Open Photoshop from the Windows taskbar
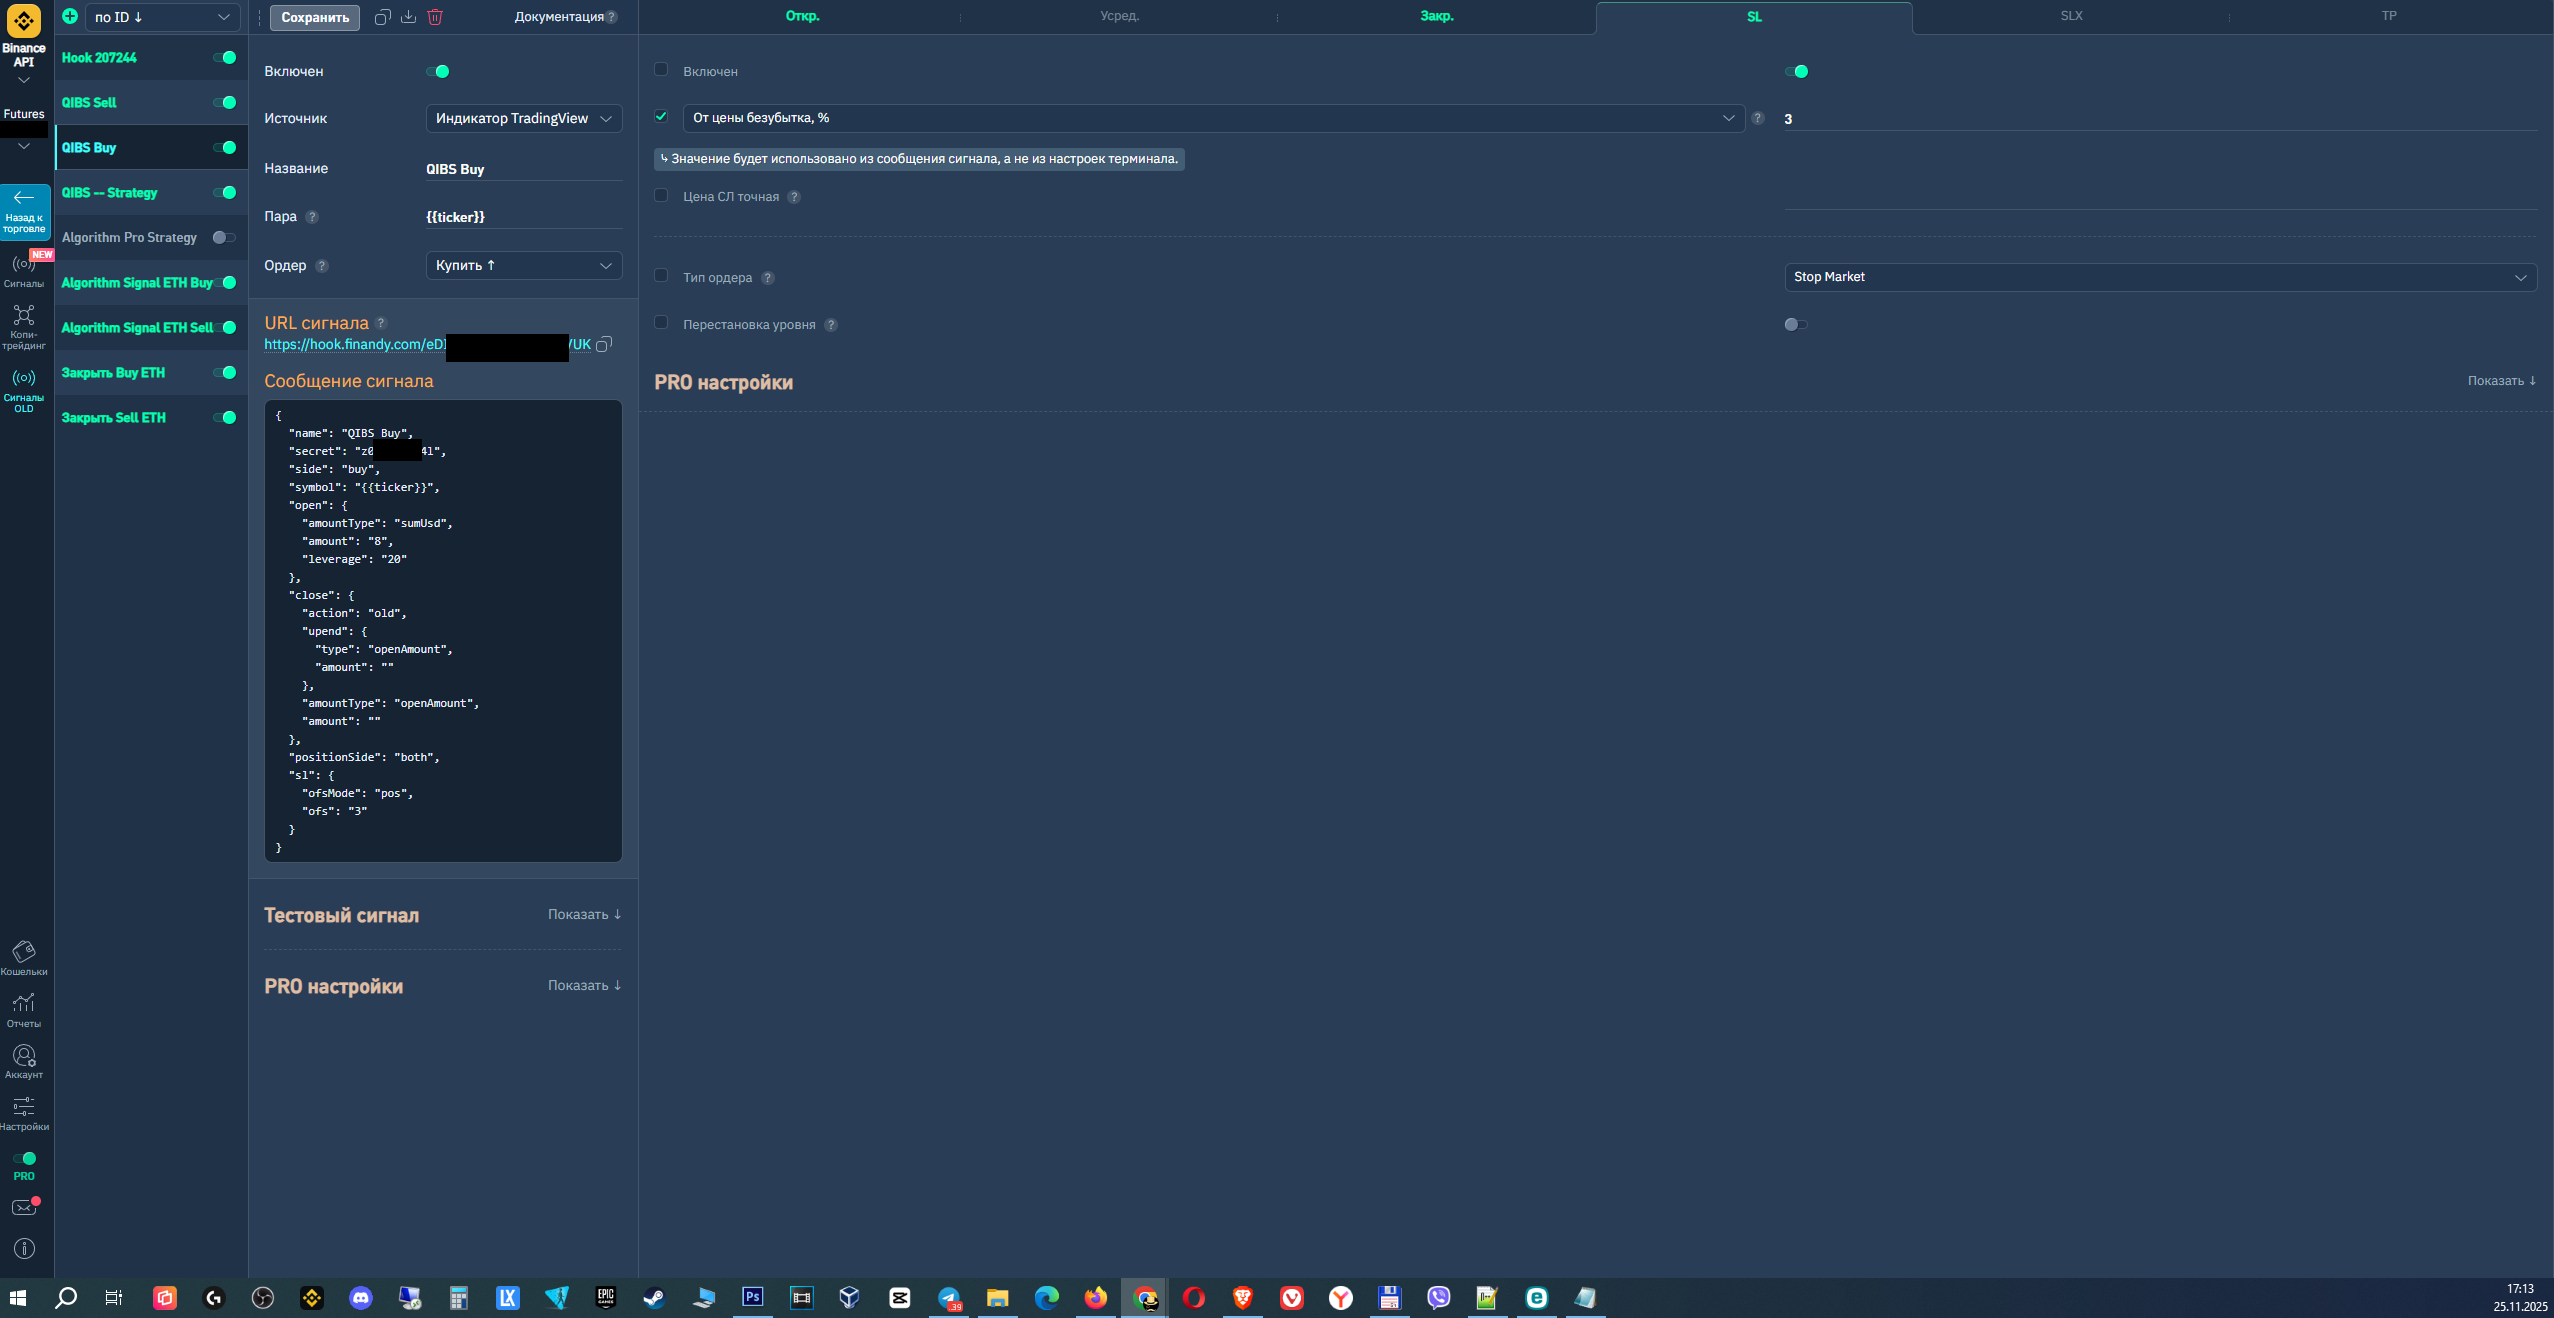 pyautogui.click(x=752, y=1298)
